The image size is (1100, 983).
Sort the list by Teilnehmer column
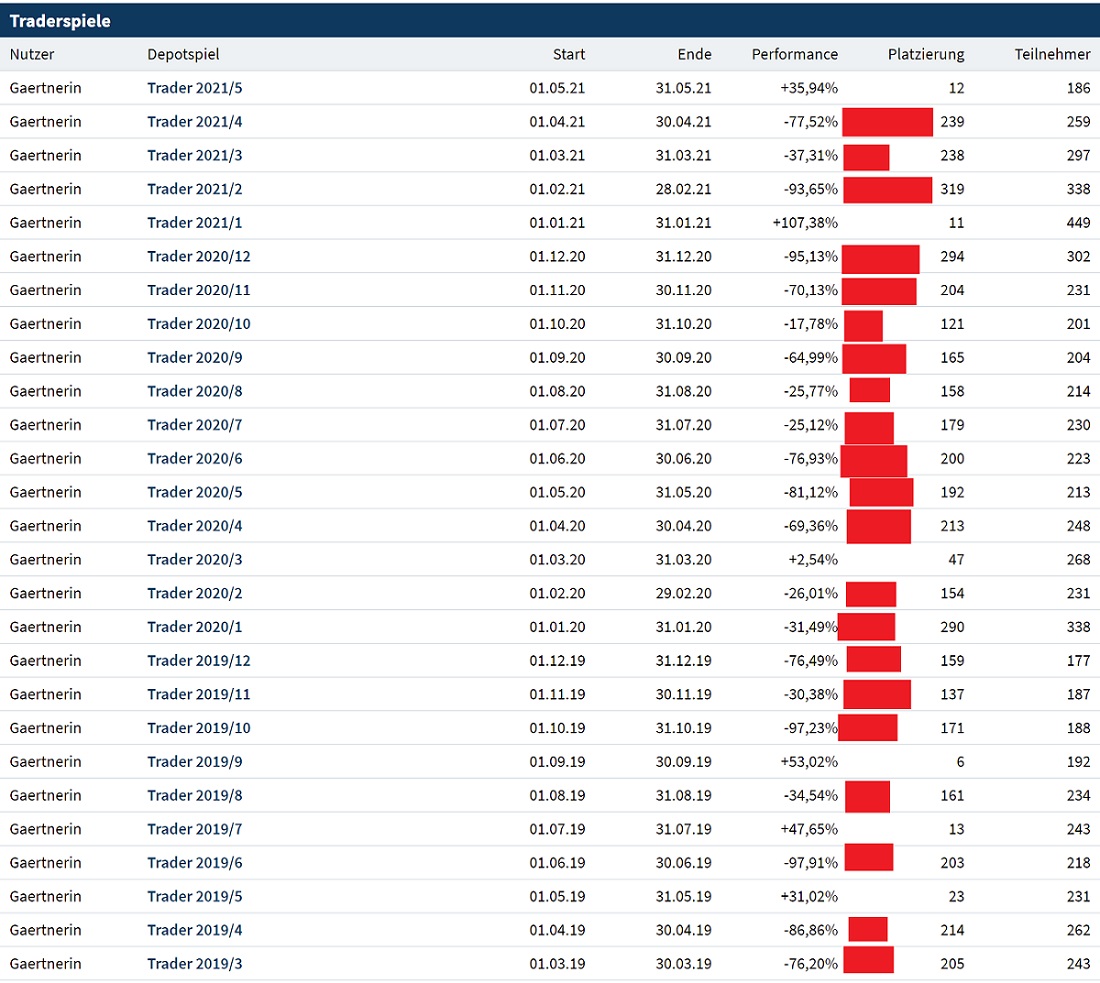1053,54
